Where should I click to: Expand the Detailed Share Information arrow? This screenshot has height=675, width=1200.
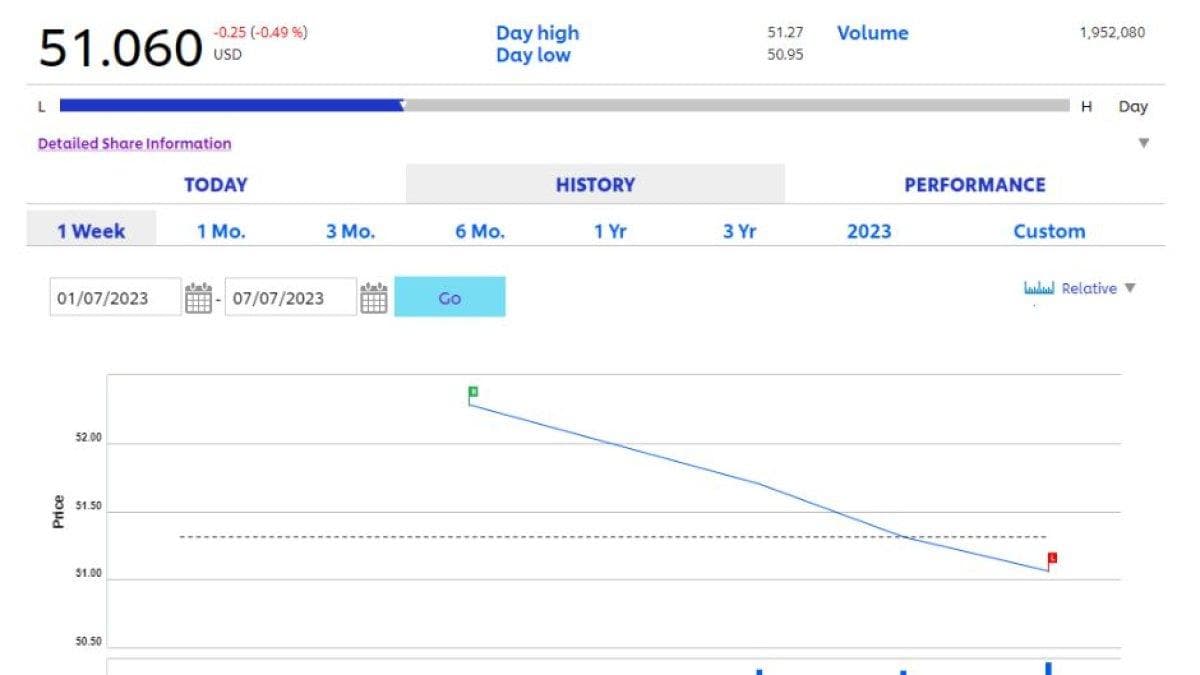point(1144,143)
